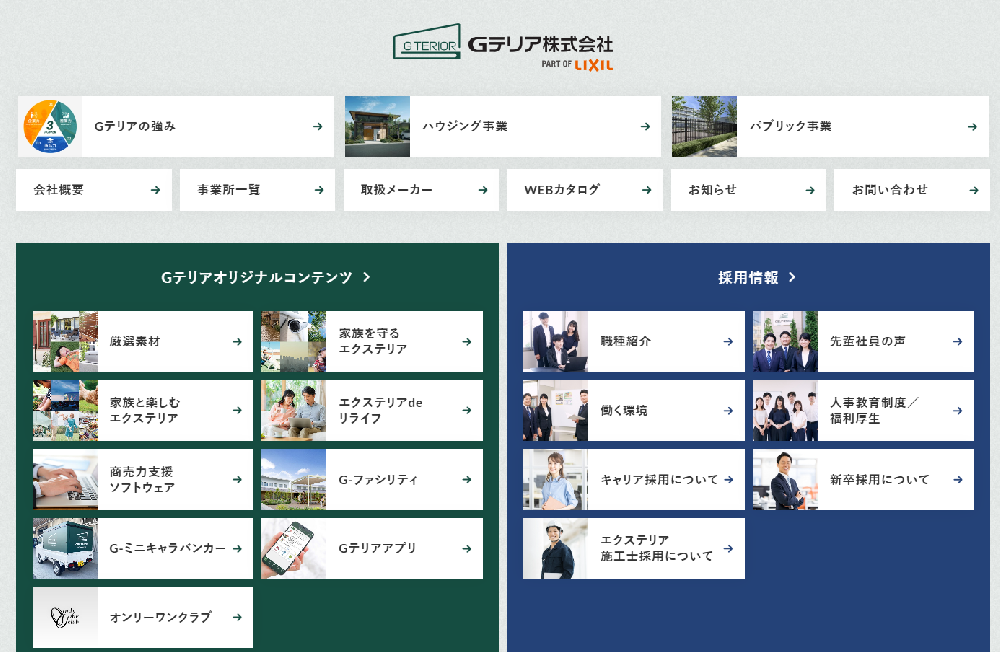Open 家族を守るエクステリア card
The height and width of the screenshot is (652, 1000).
(x=372, y=341)
